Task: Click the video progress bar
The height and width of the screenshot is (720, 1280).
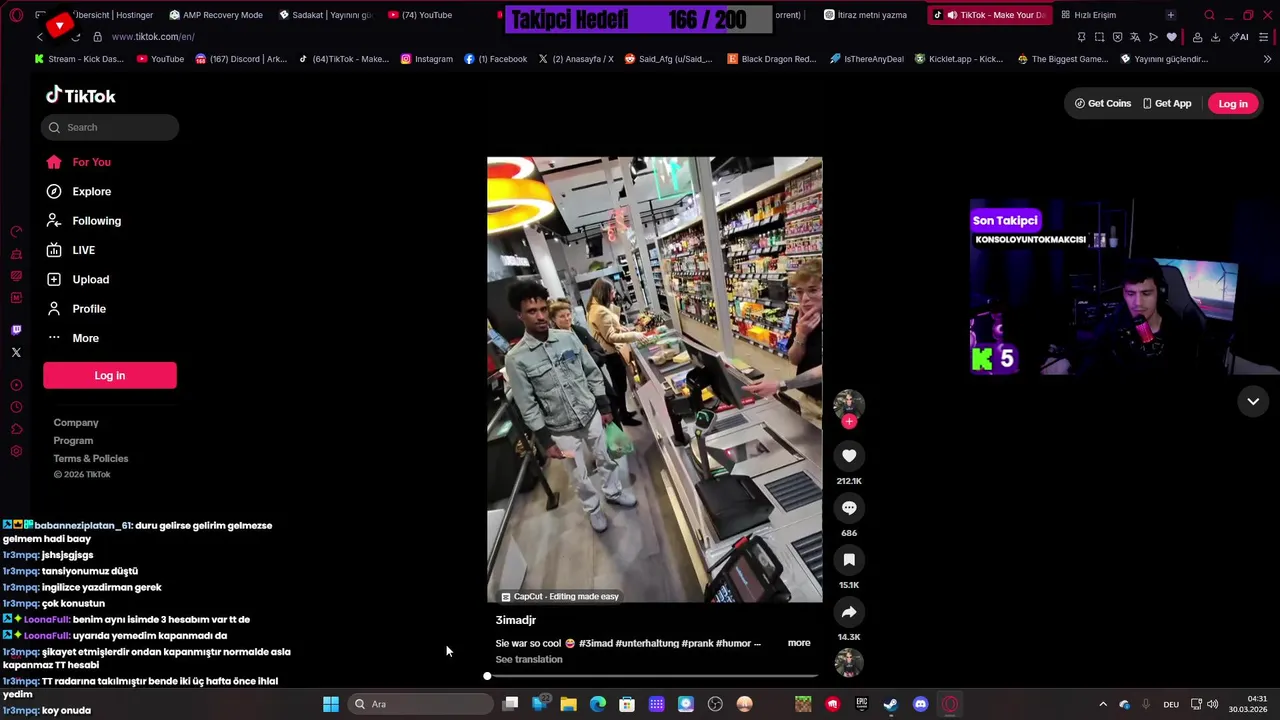Action: (x=654, y=677)
